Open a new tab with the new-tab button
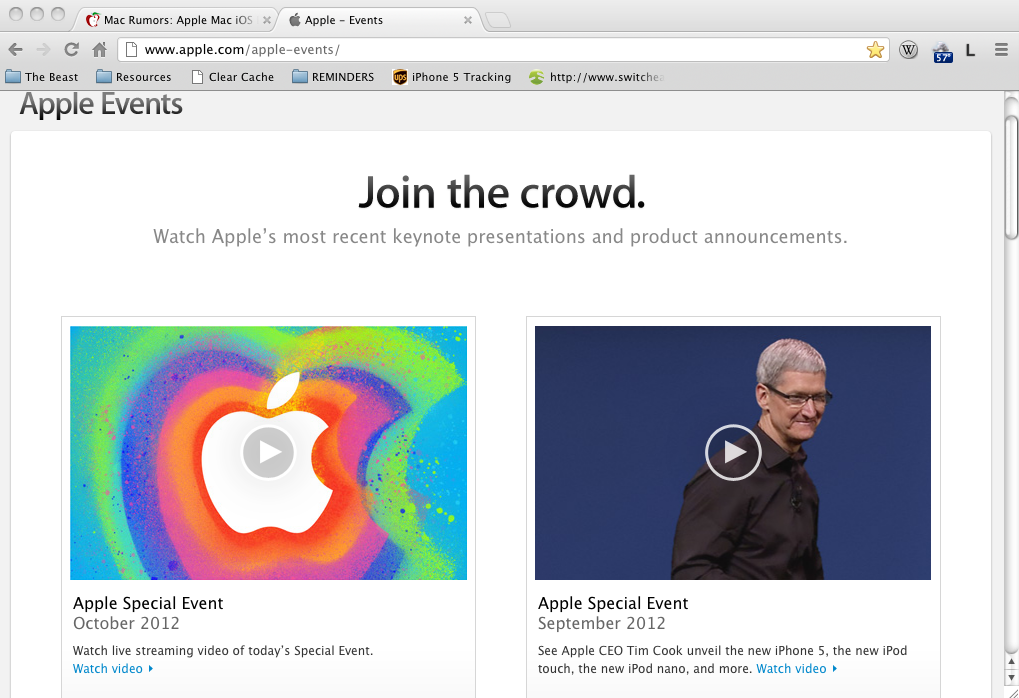The width and height of the screenshot is (1019, 698). pos(498,21)
